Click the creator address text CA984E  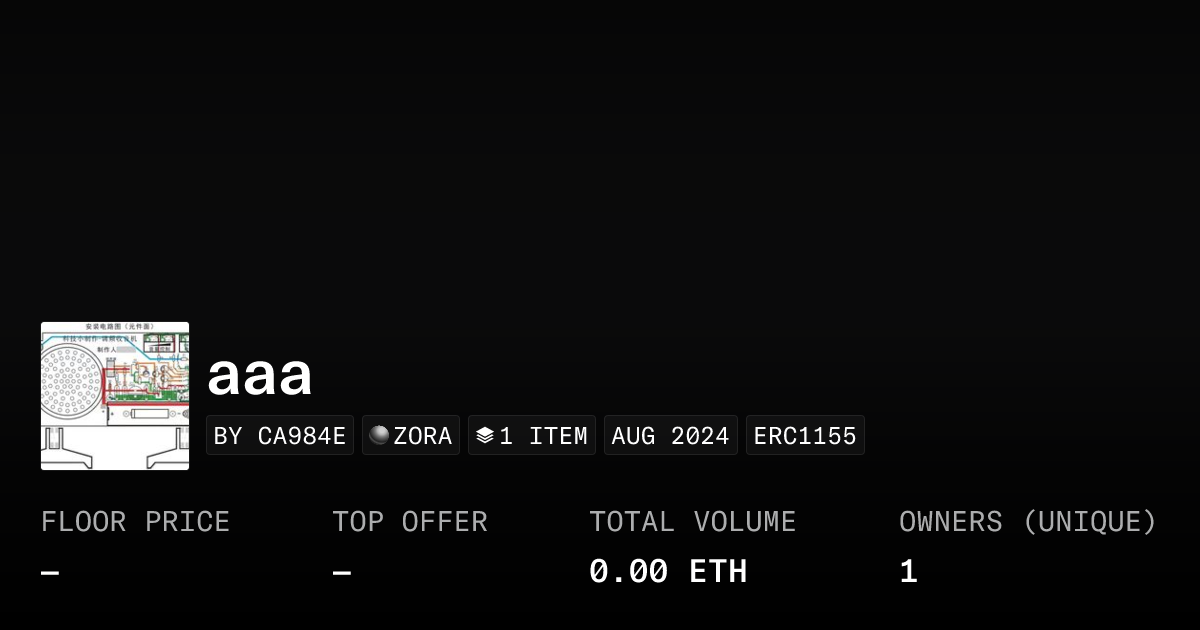pyautogui.click(x=302, y=435)
